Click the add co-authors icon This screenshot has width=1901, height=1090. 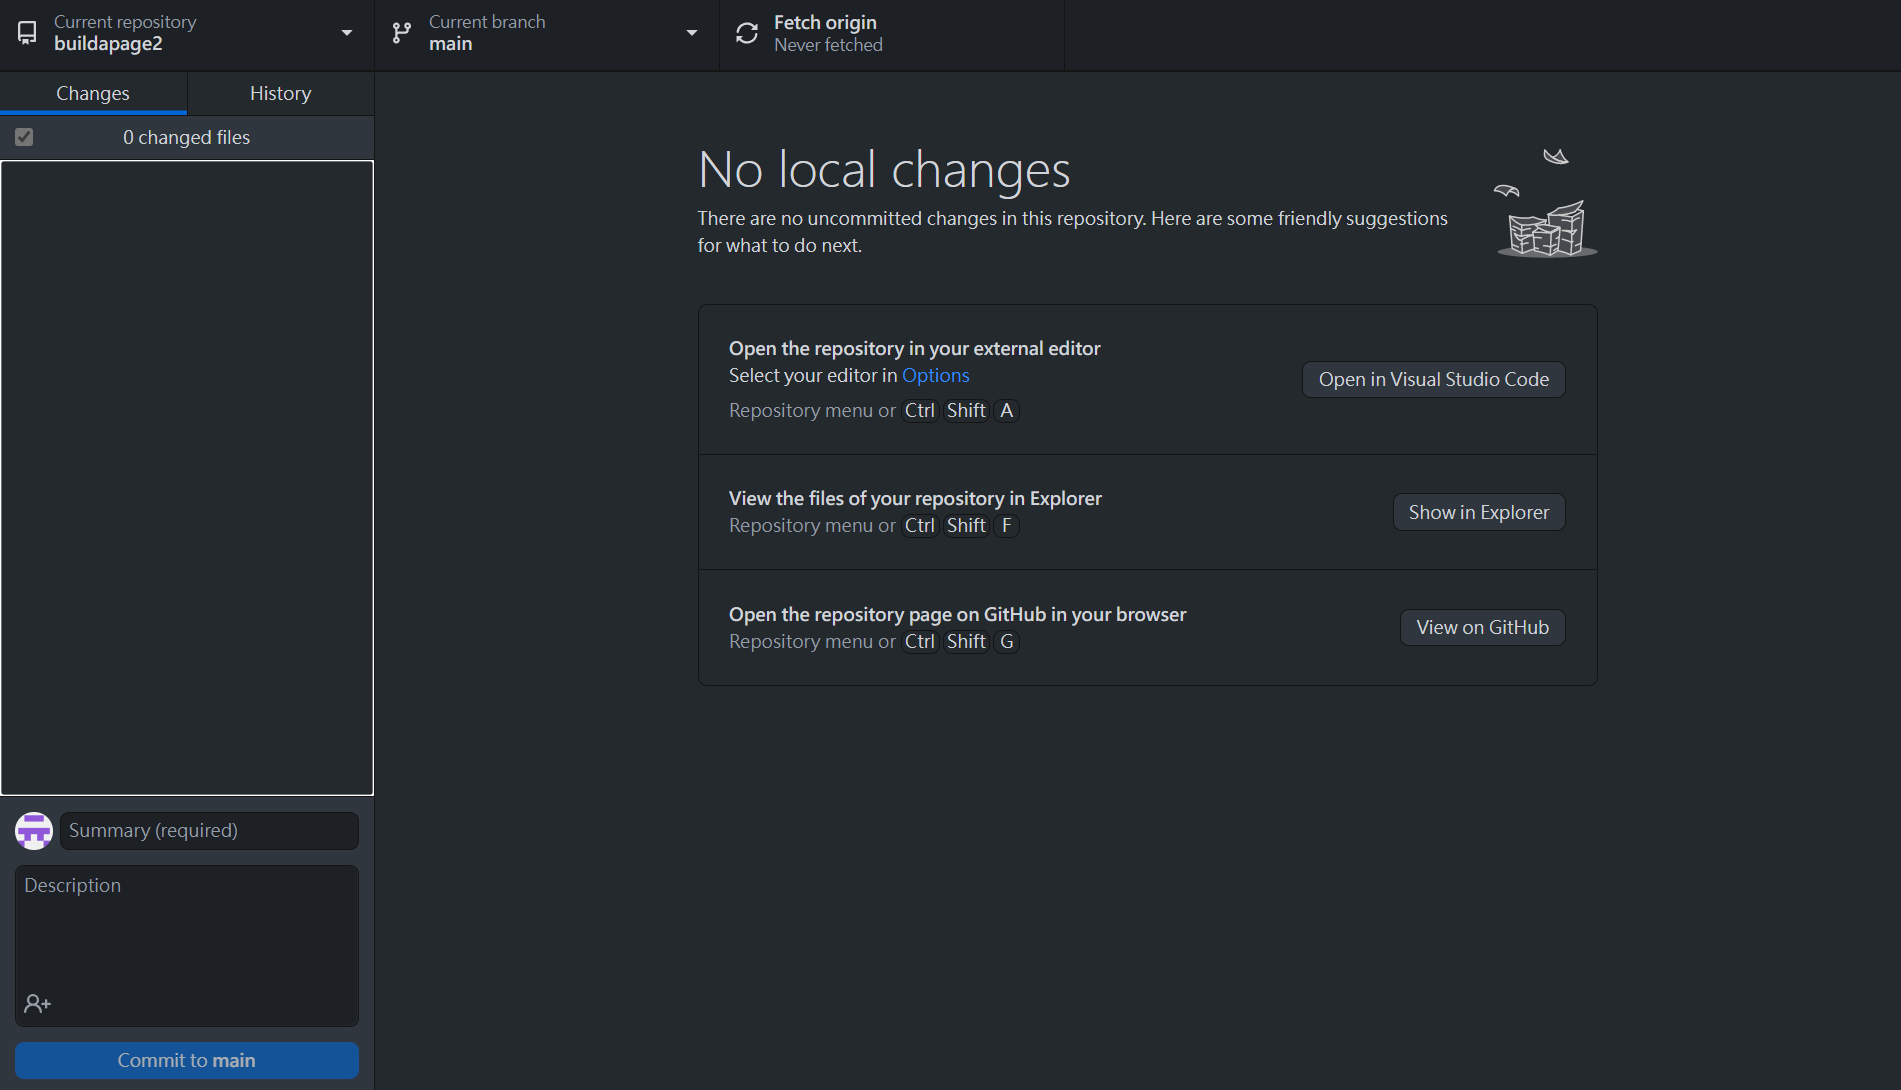click(38, 1003)
